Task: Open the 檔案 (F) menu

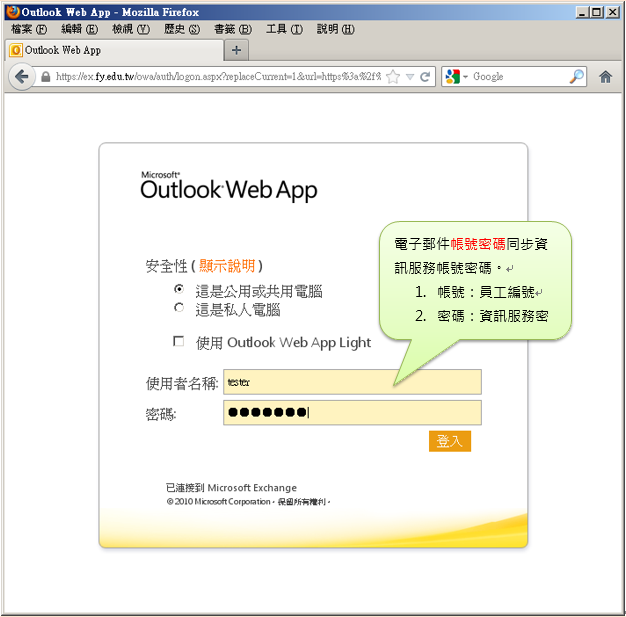Action: point(29,29)
